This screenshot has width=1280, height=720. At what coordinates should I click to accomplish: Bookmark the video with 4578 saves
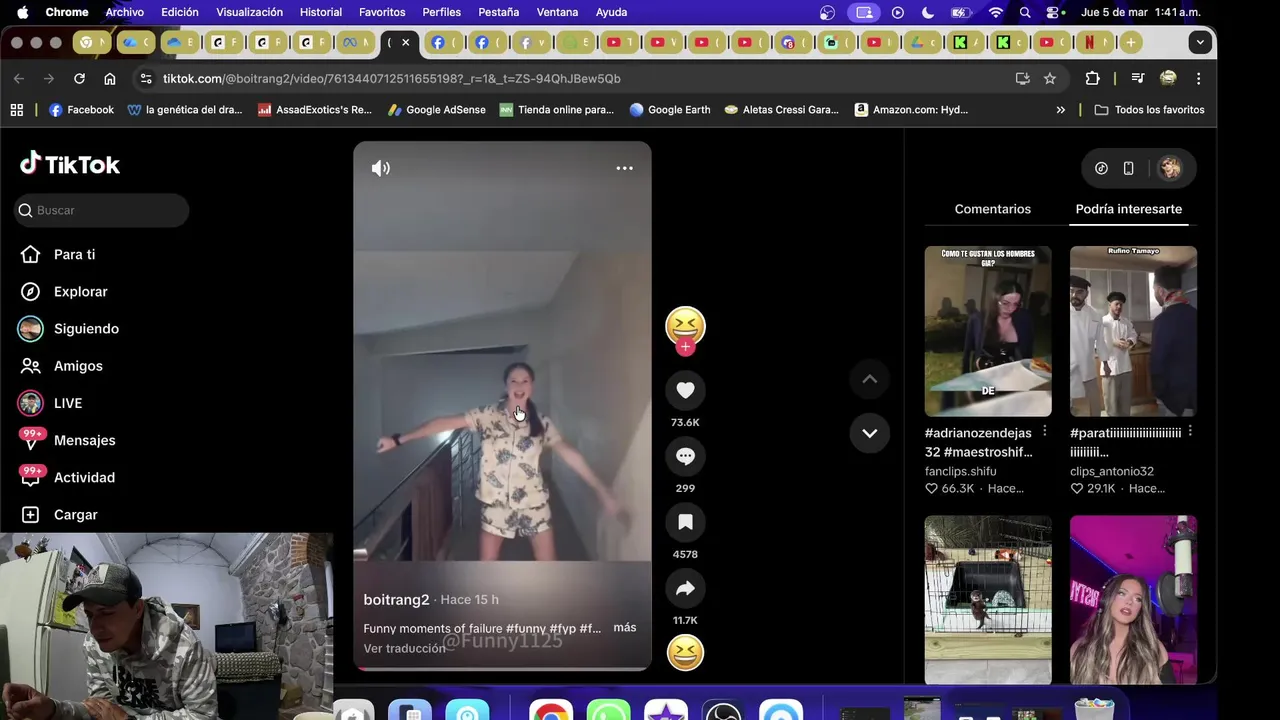pos(685,522)
